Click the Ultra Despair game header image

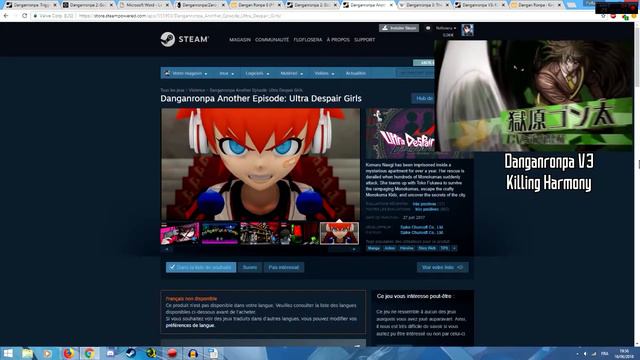click(400, 133)
